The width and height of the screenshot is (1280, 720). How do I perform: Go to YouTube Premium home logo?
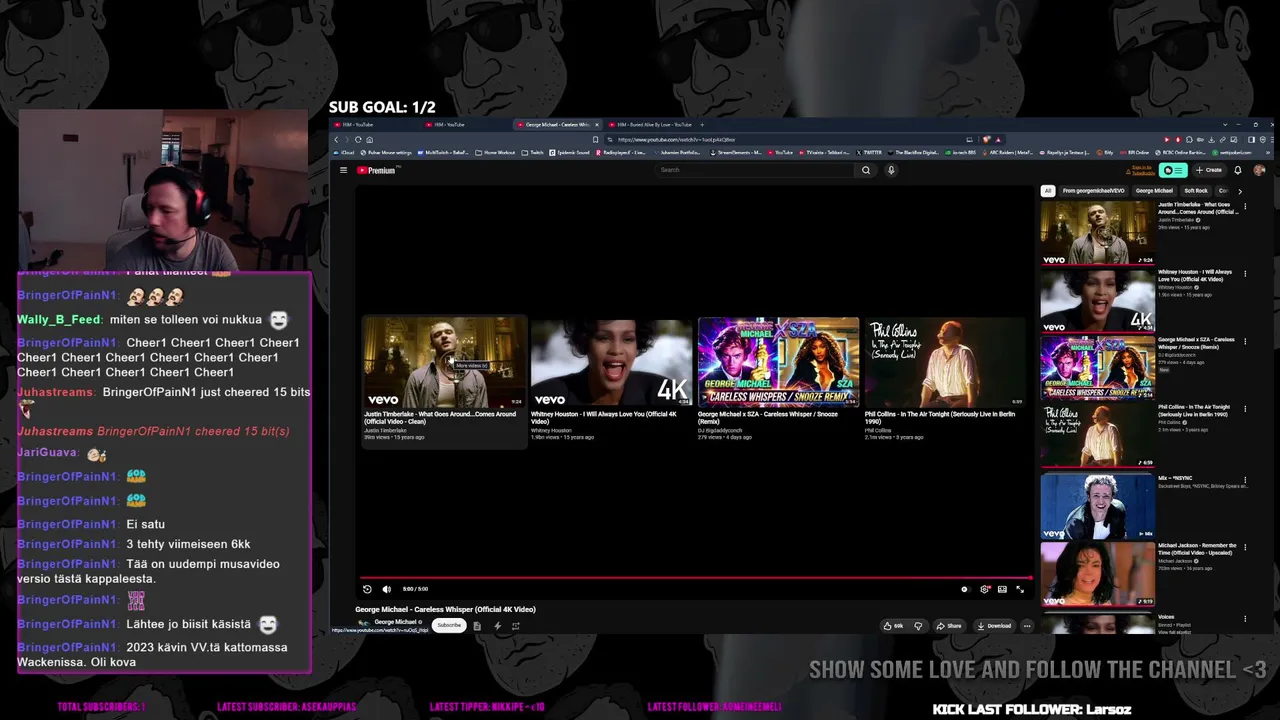pos(378,170)
